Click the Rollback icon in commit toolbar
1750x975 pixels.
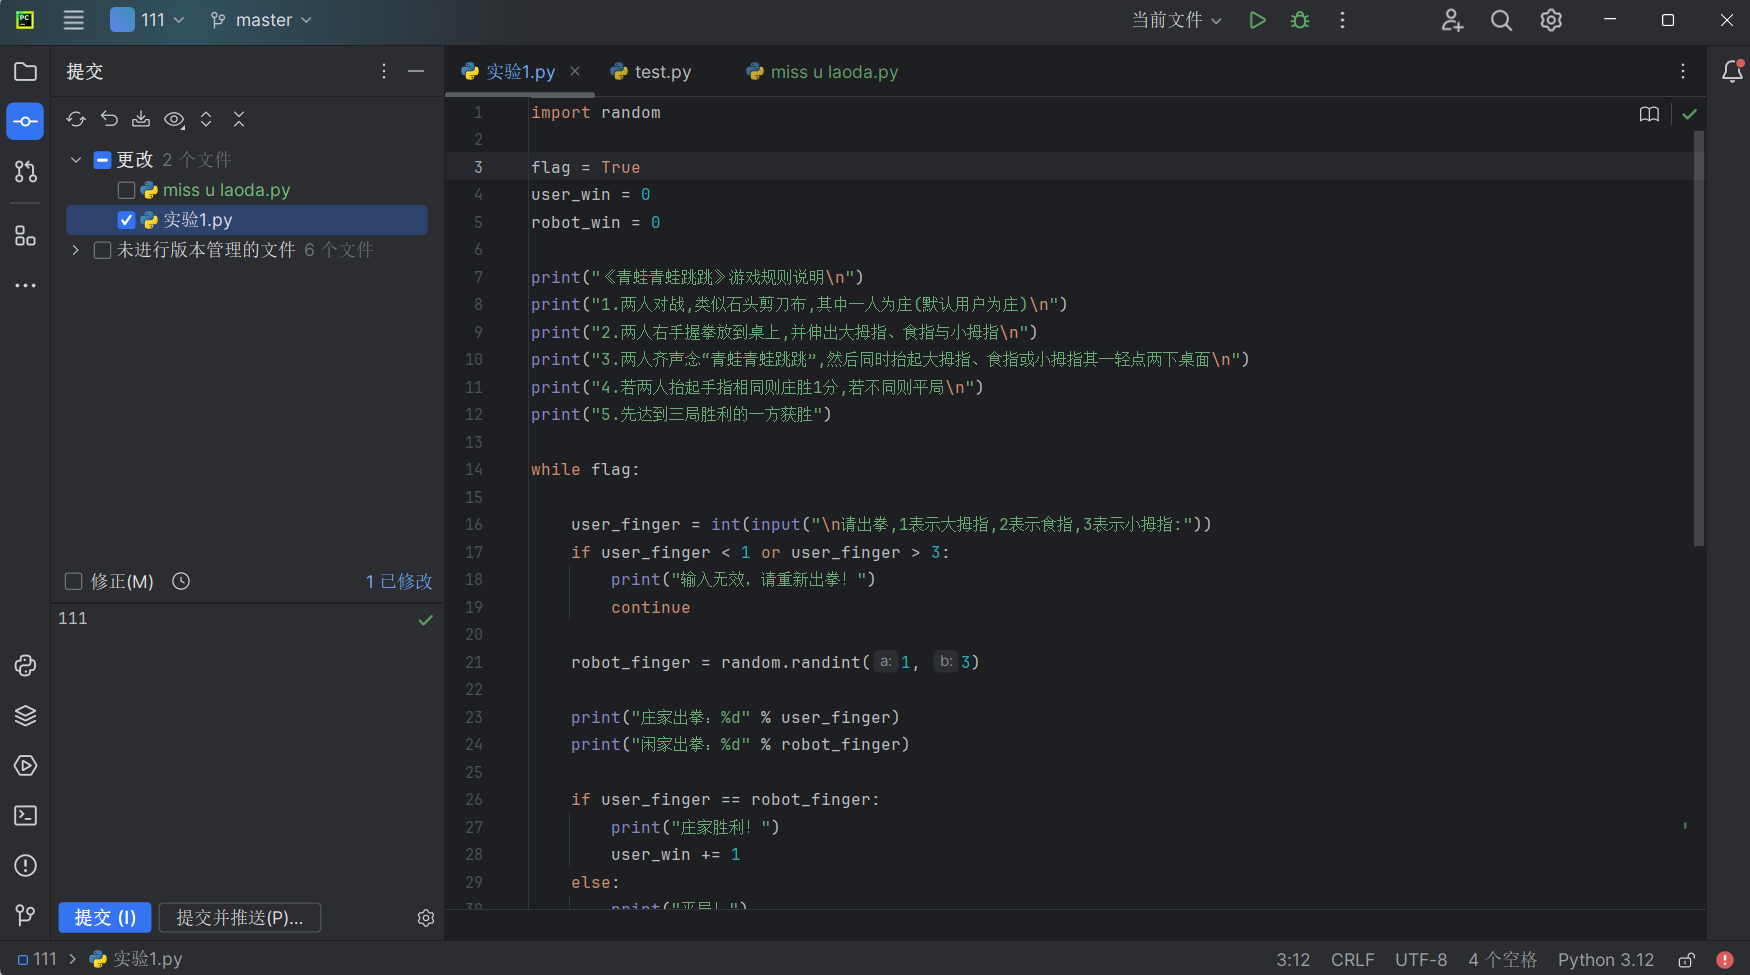109,119
